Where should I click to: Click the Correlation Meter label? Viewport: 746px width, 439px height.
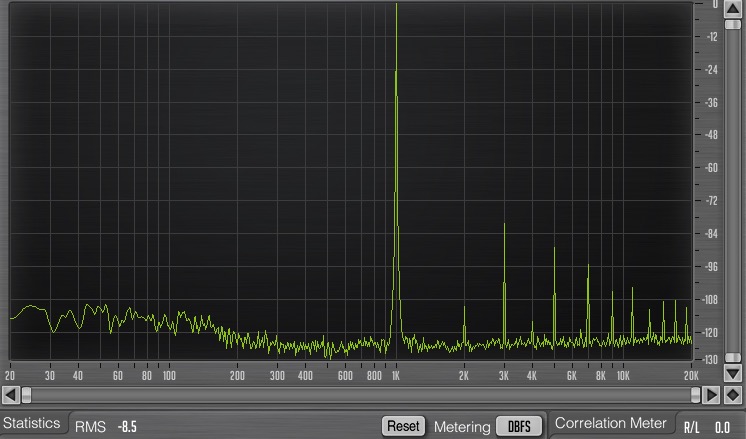(610, 423)
